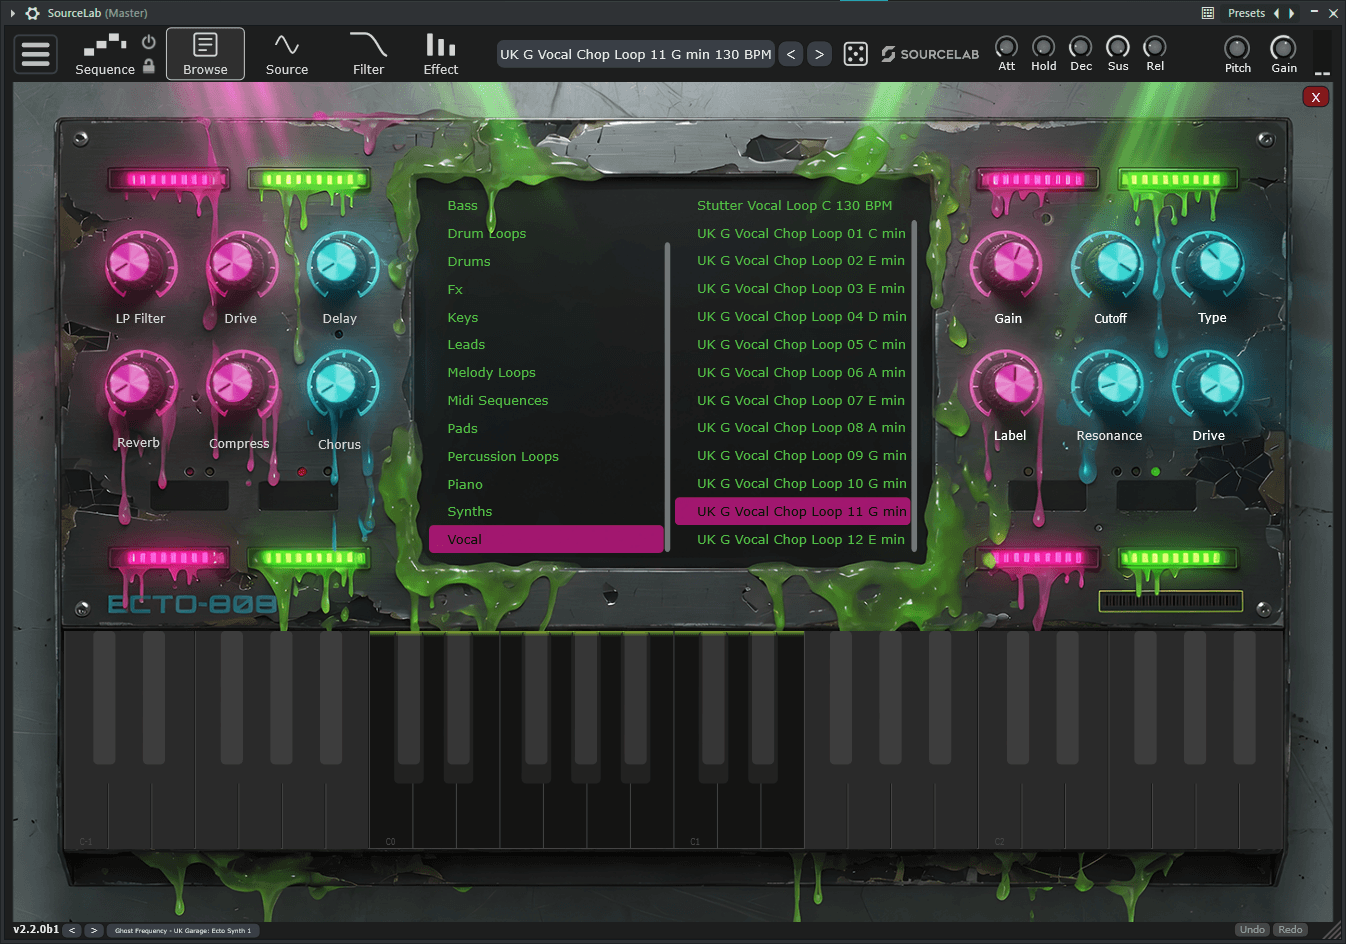The width and height of the screenshot is (1346, 944).
Task: Click the lock icon under the power button
Action: [x=148, y=67]
